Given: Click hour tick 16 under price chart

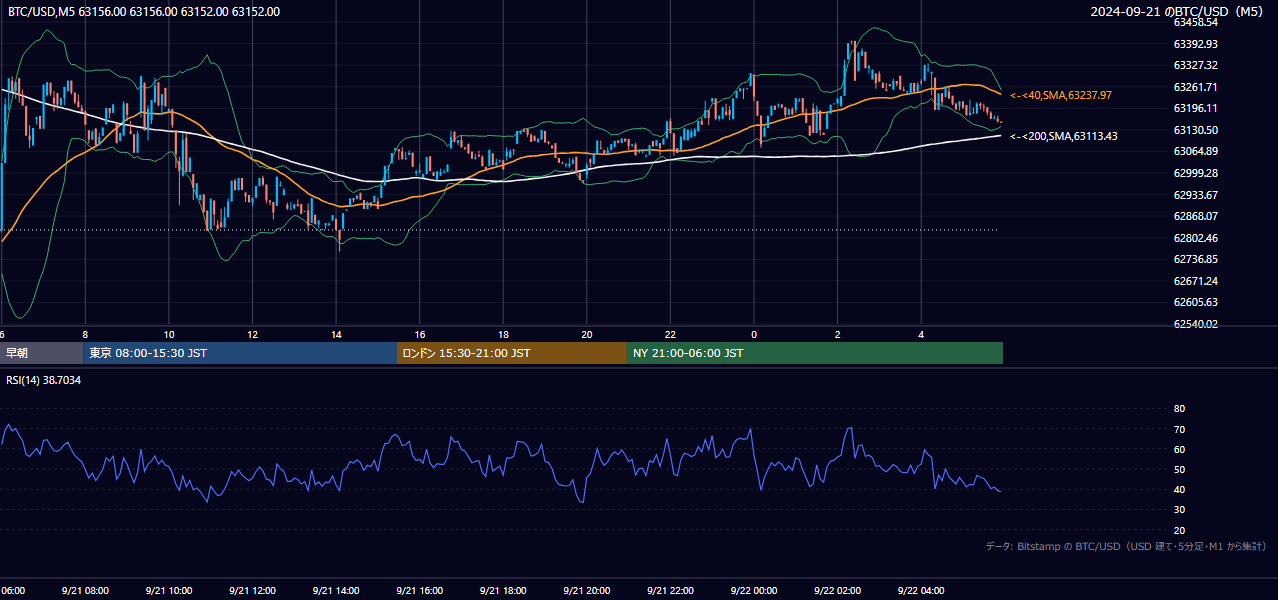Looking at the screenshot, I should tap(420, 334).
